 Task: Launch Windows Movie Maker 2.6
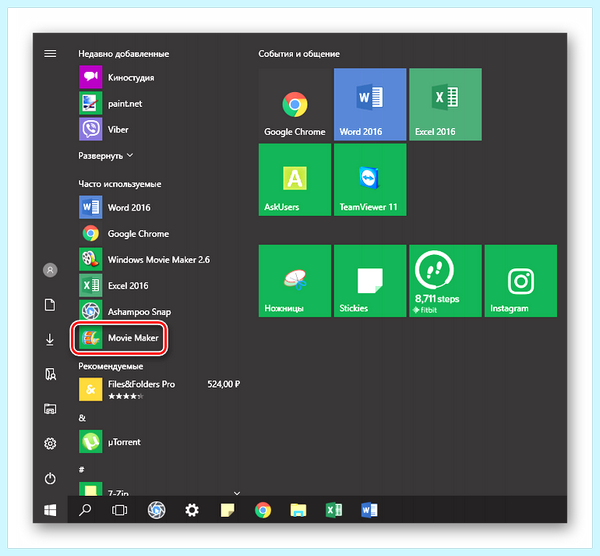(145, 259)
